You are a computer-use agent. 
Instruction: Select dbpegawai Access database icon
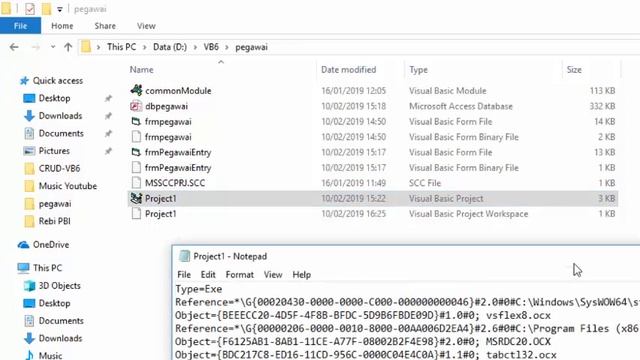click(x=136, y=106)
